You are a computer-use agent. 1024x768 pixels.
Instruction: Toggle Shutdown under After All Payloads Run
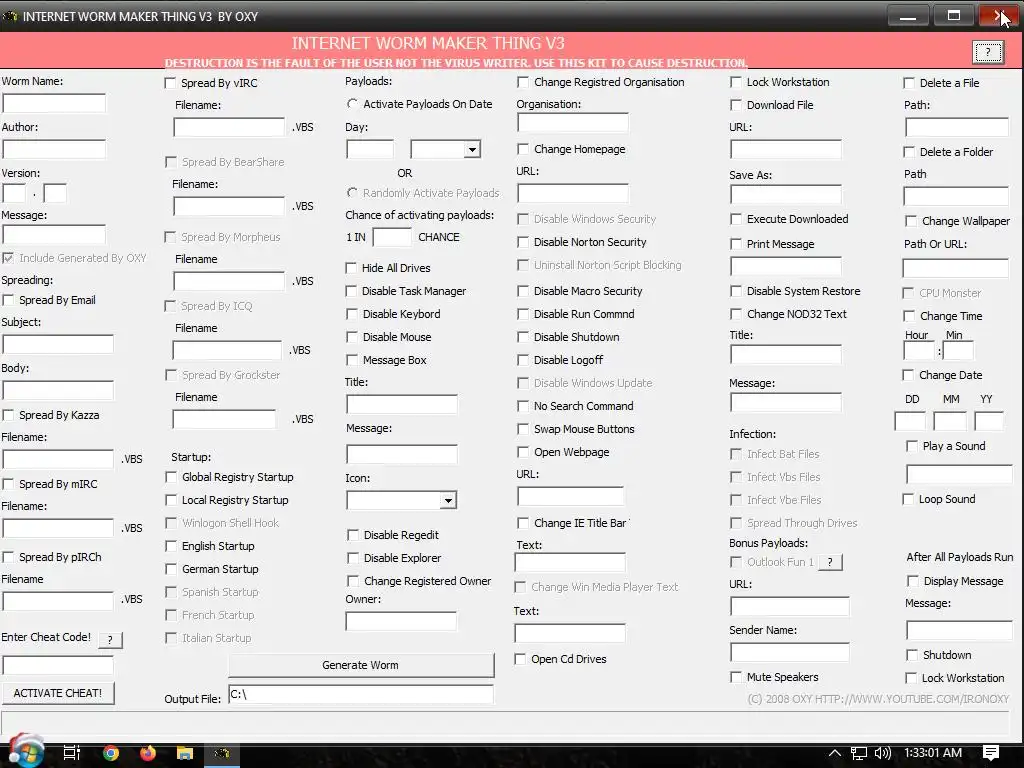coord(912,655)
